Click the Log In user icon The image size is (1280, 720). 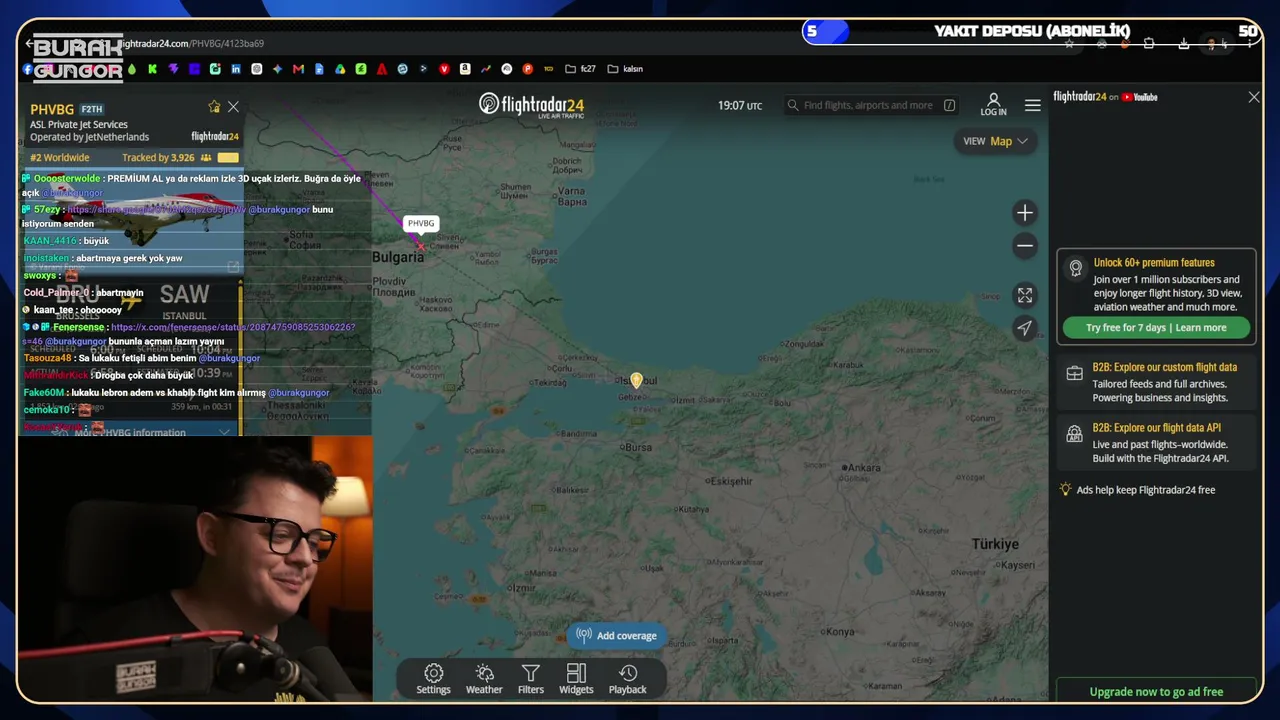[994, 105]
